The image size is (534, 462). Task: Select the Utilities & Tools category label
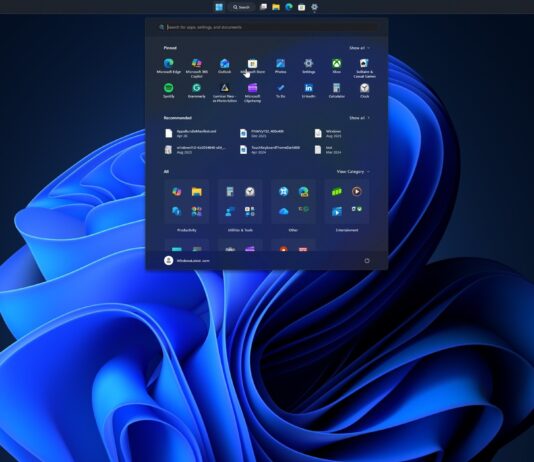point(240,230)
